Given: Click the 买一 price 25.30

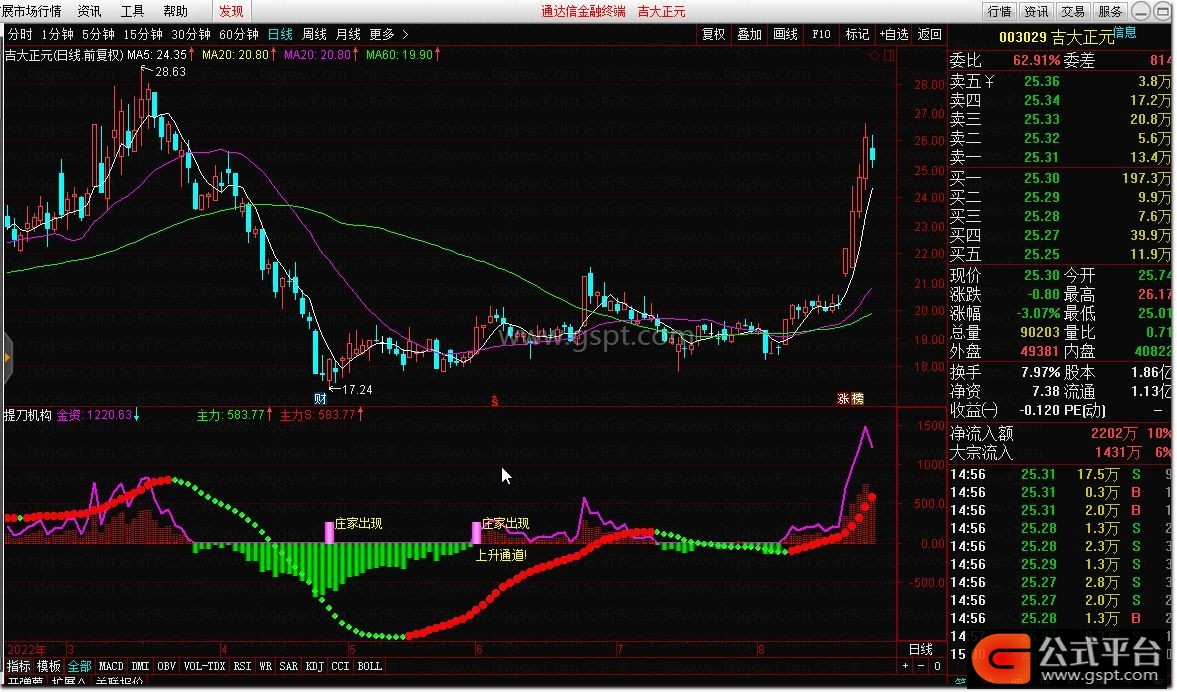Looking at the screenshot, I should click(x=1042, y=179).
